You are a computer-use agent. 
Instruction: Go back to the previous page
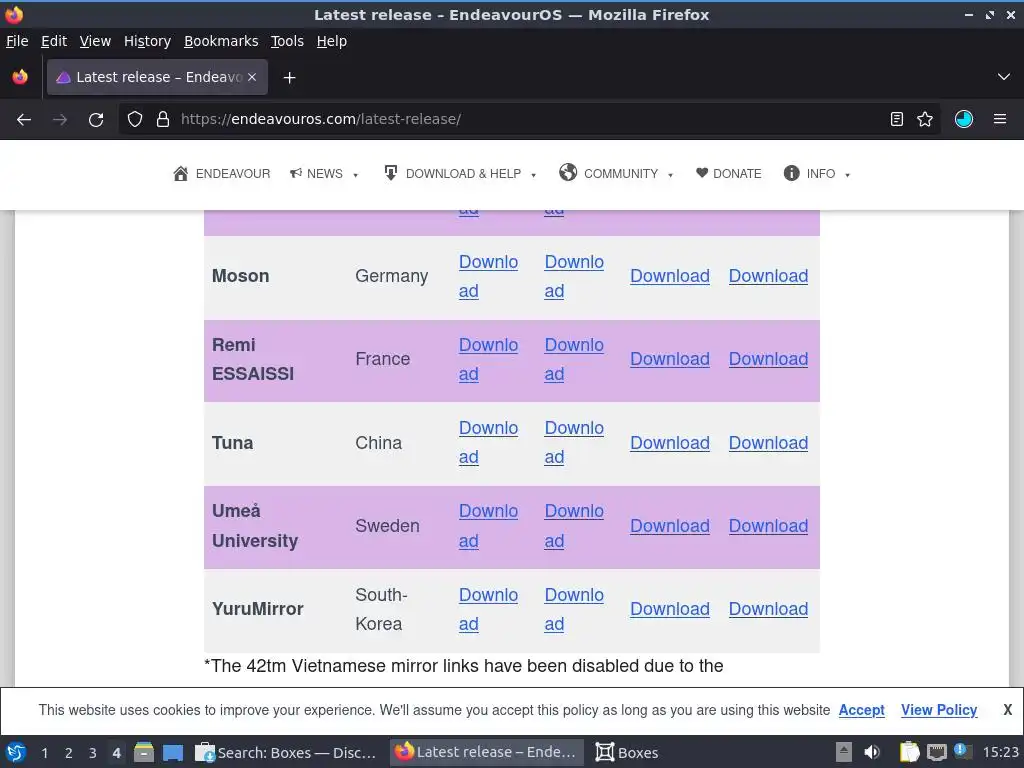[24, 120]
